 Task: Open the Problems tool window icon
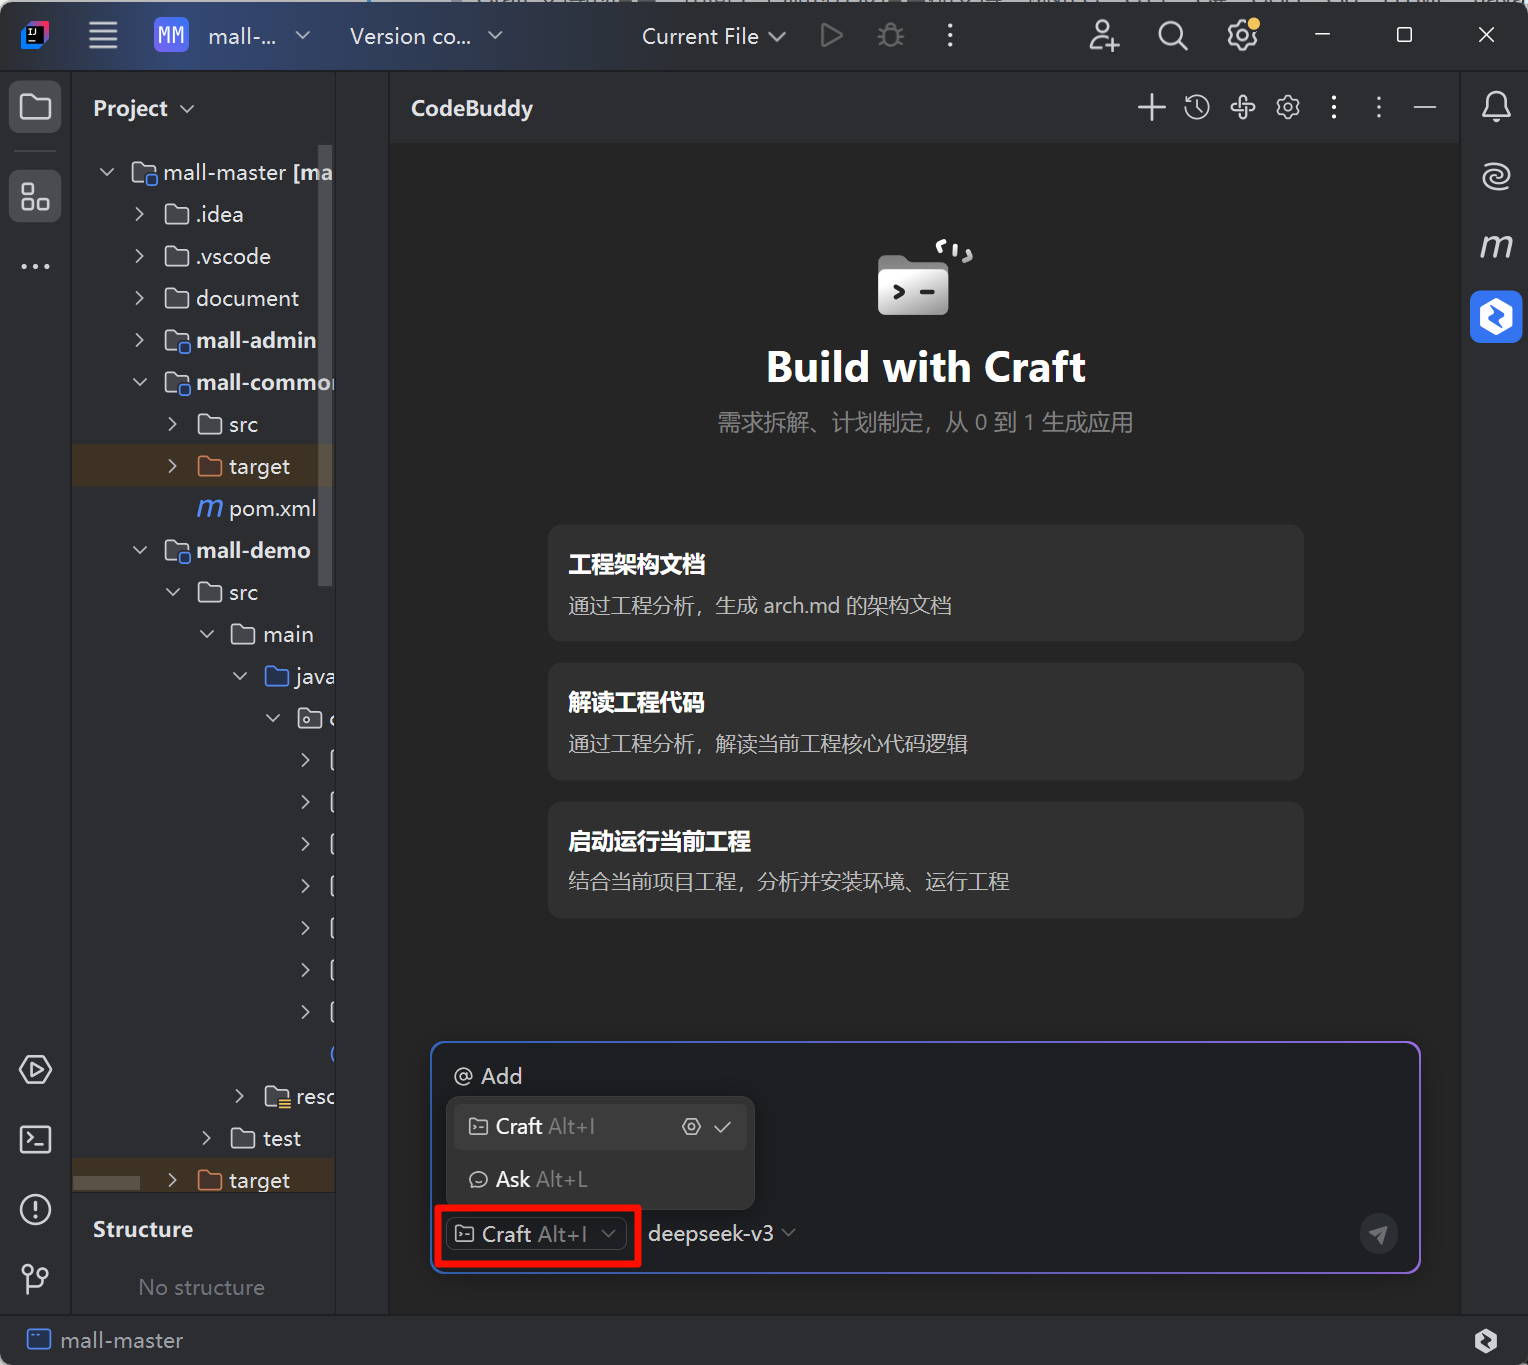coord(36,1209)
